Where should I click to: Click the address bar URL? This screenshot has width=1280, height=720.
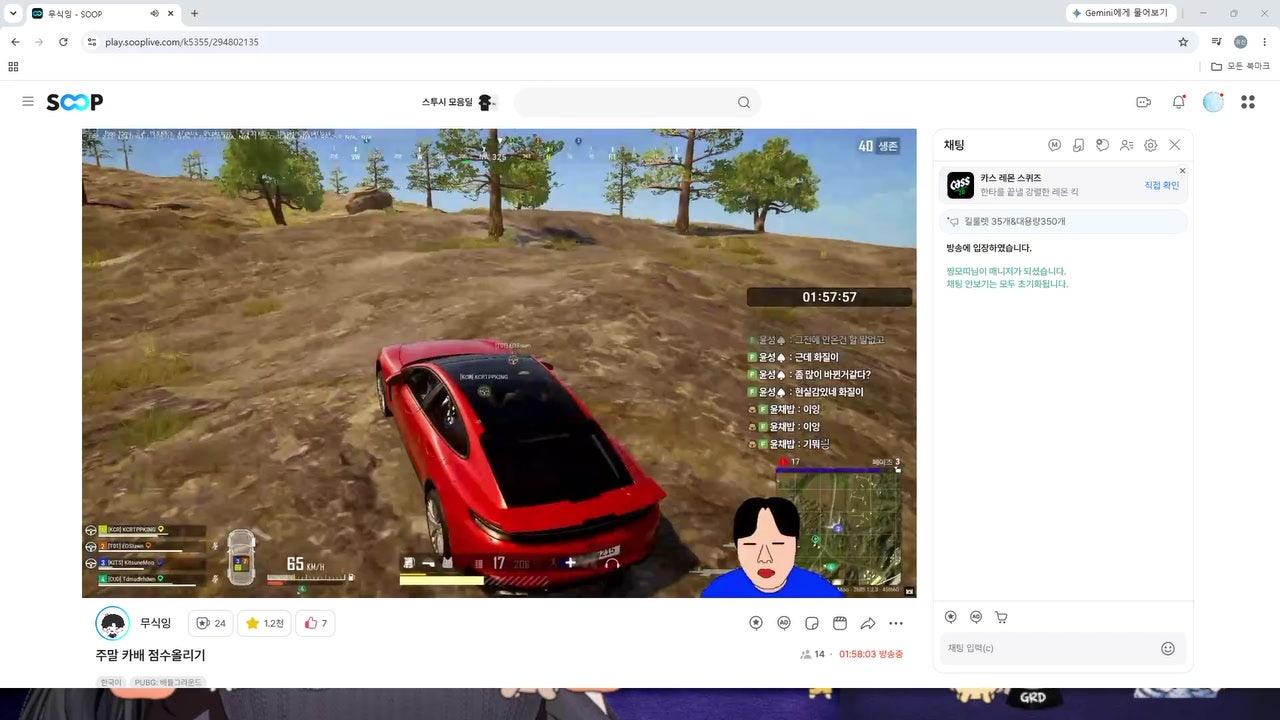coord(182,42)
